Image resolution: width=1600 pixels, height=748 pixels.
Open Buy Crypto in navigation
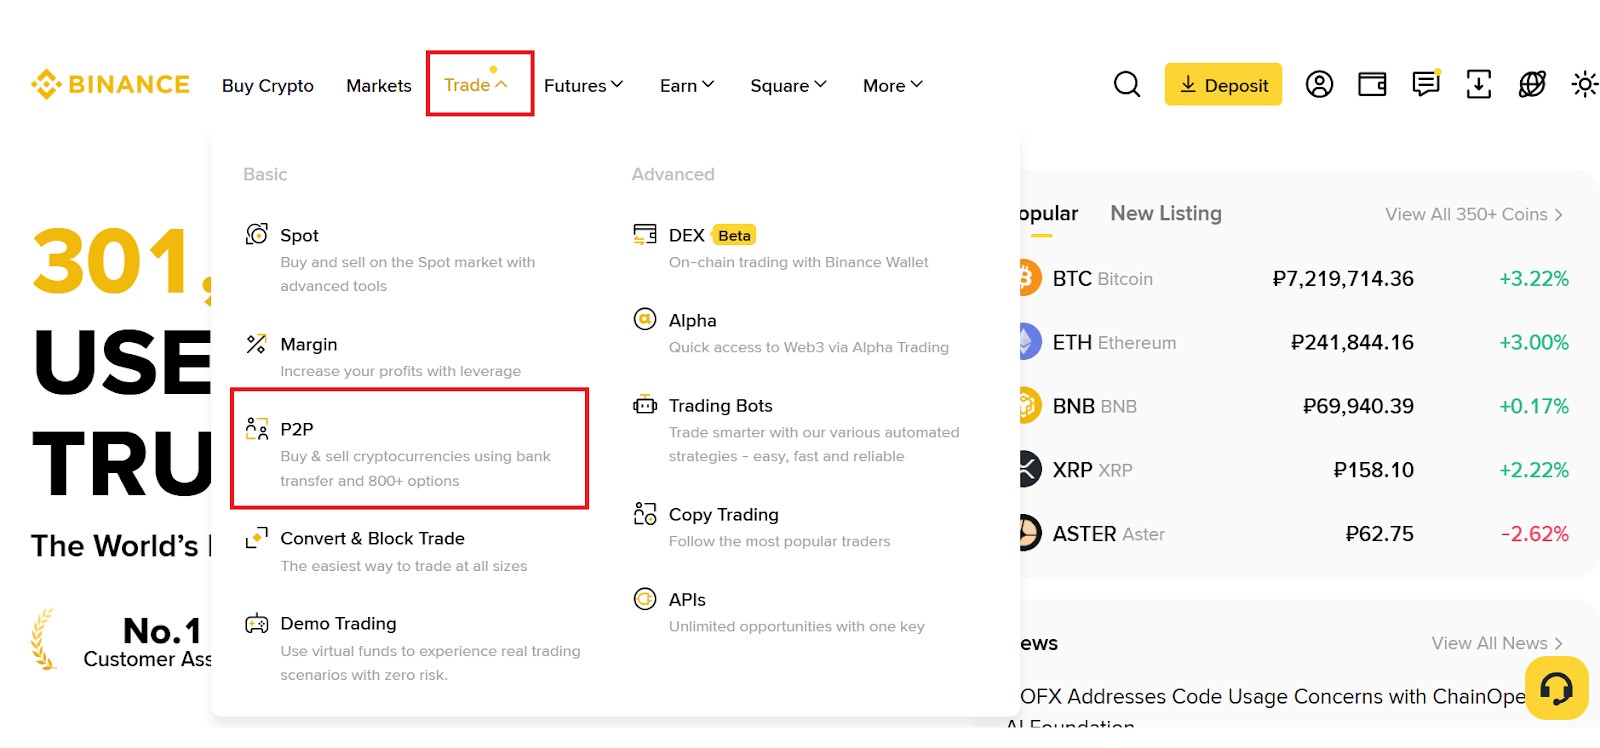coord(268,86)
